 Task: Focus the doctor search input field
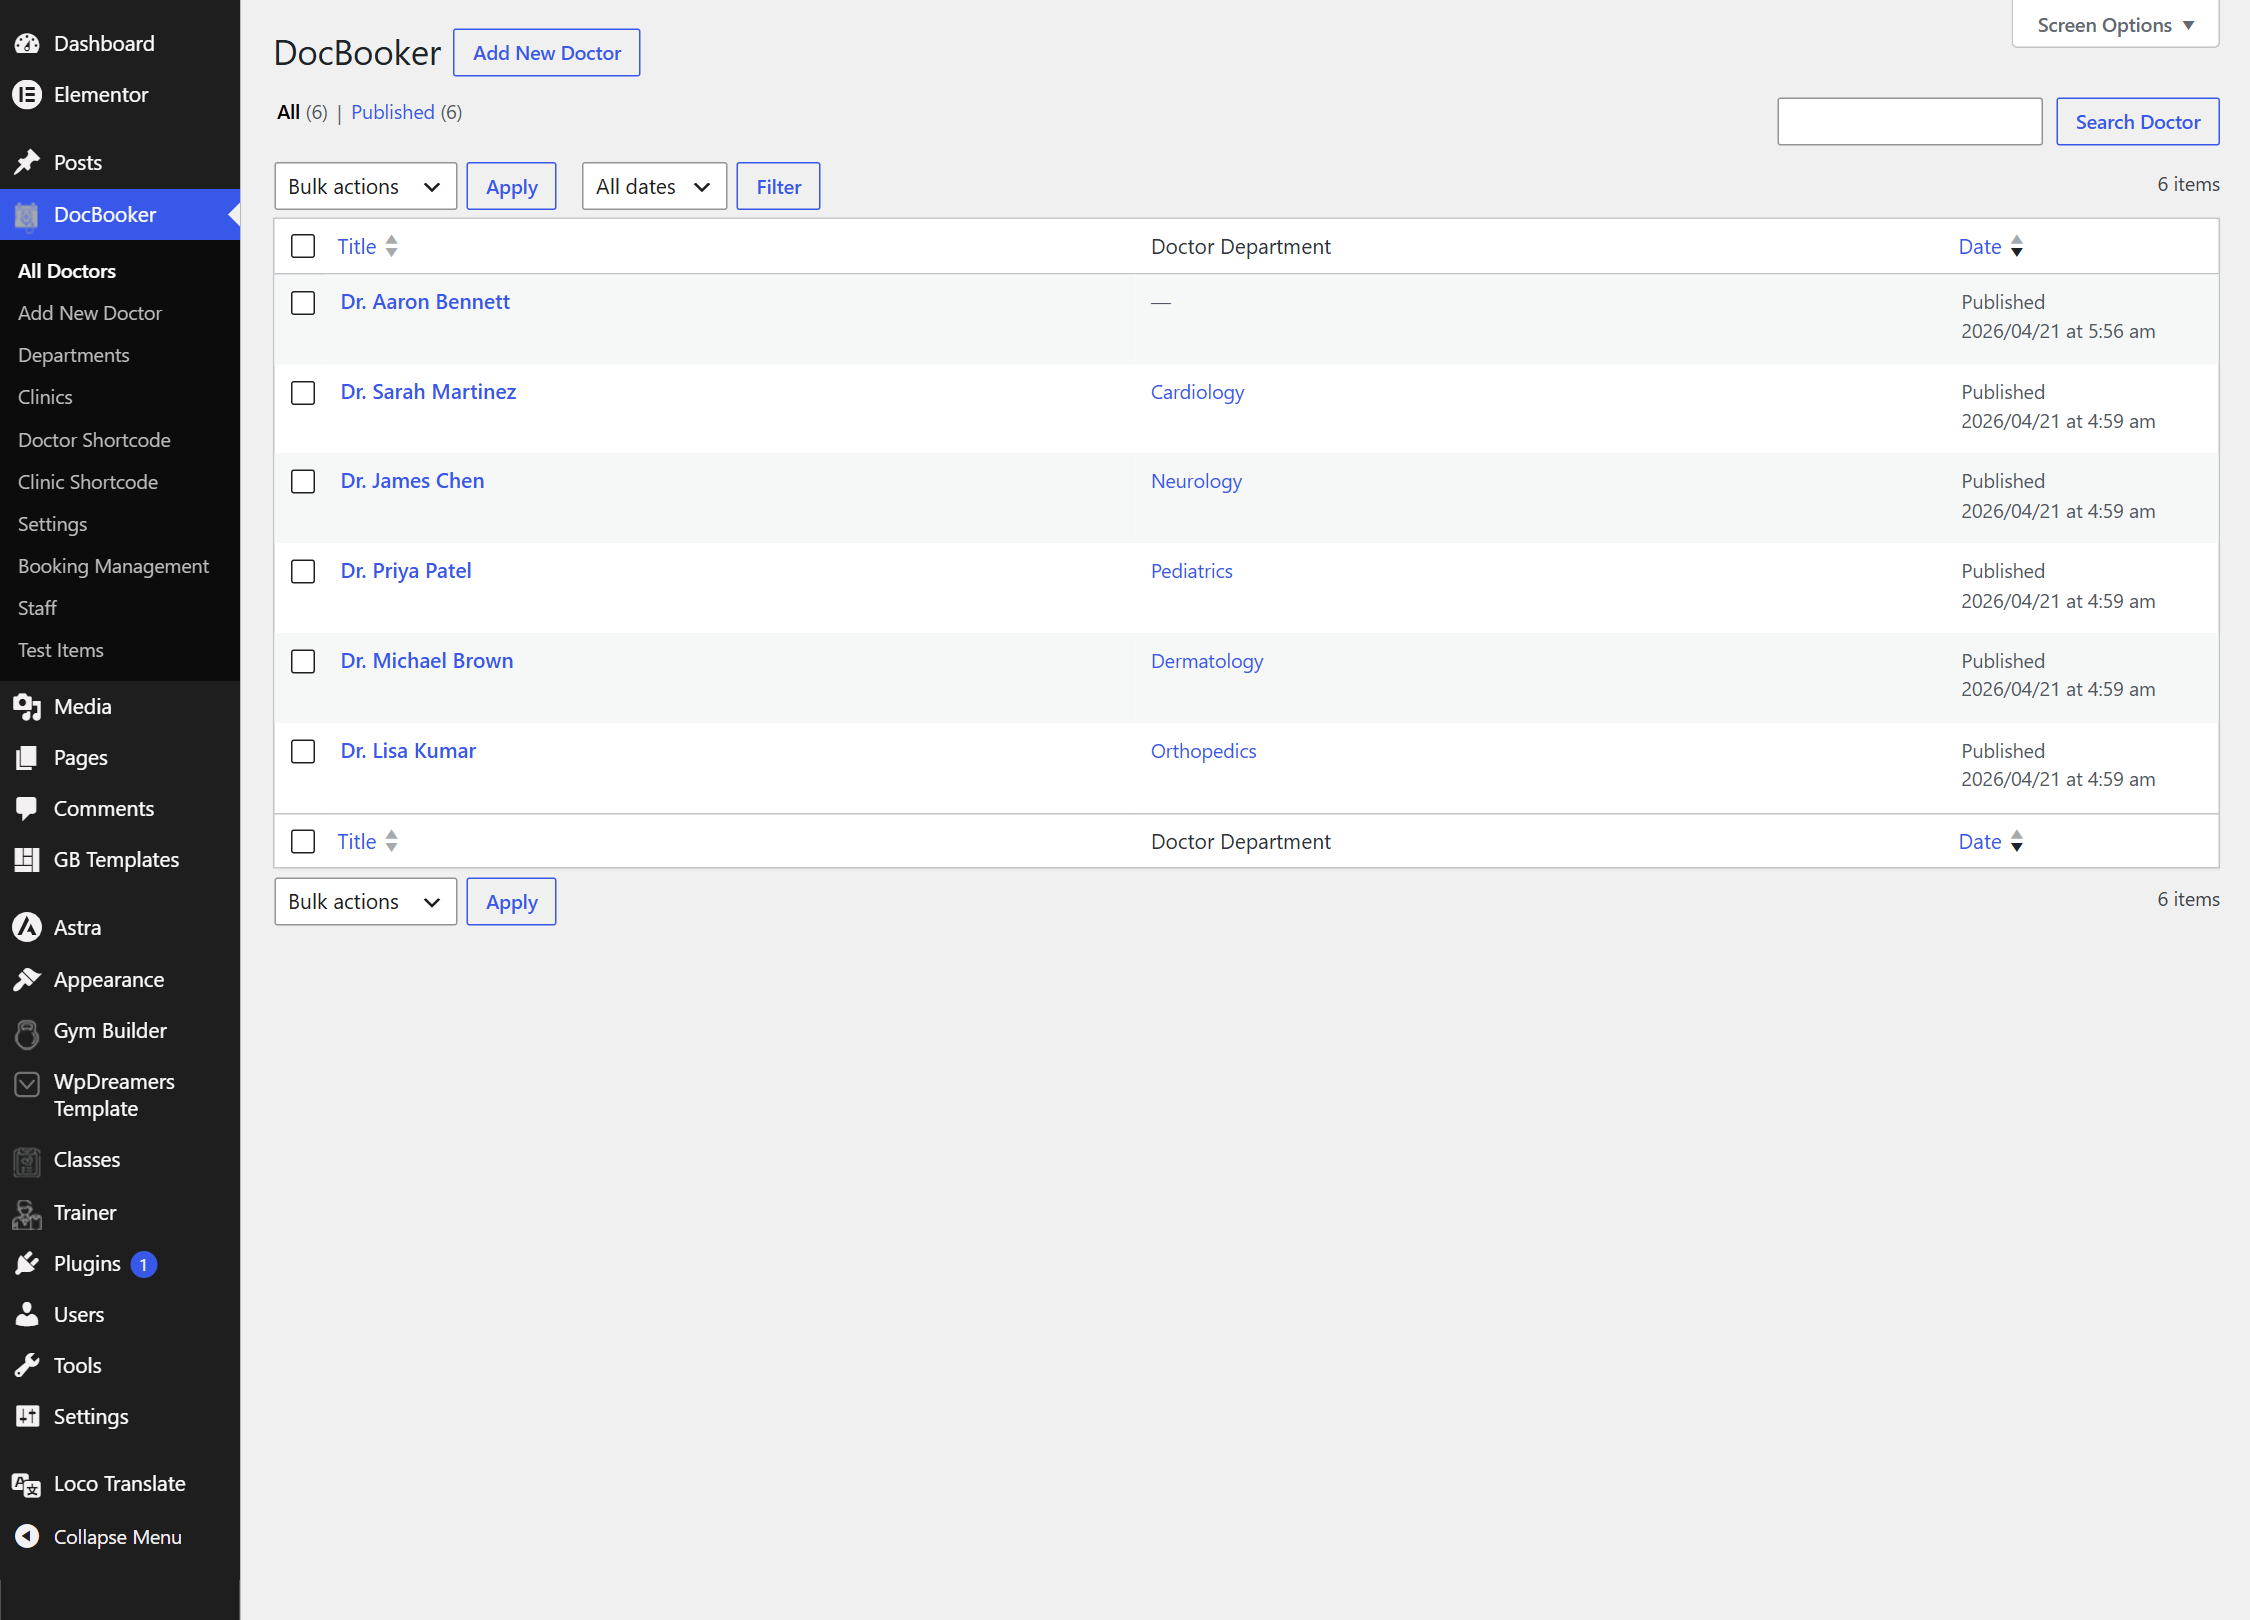(1909, 122)
